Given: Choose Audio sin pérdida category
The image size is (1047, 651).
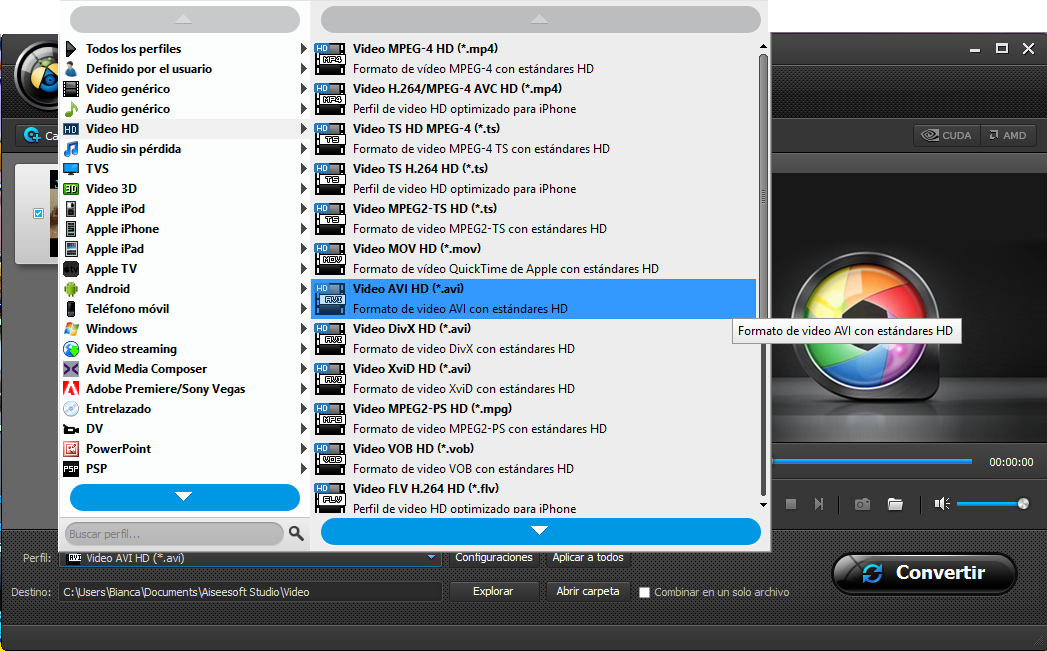Looking at the screenshot, I should (133, 149).
